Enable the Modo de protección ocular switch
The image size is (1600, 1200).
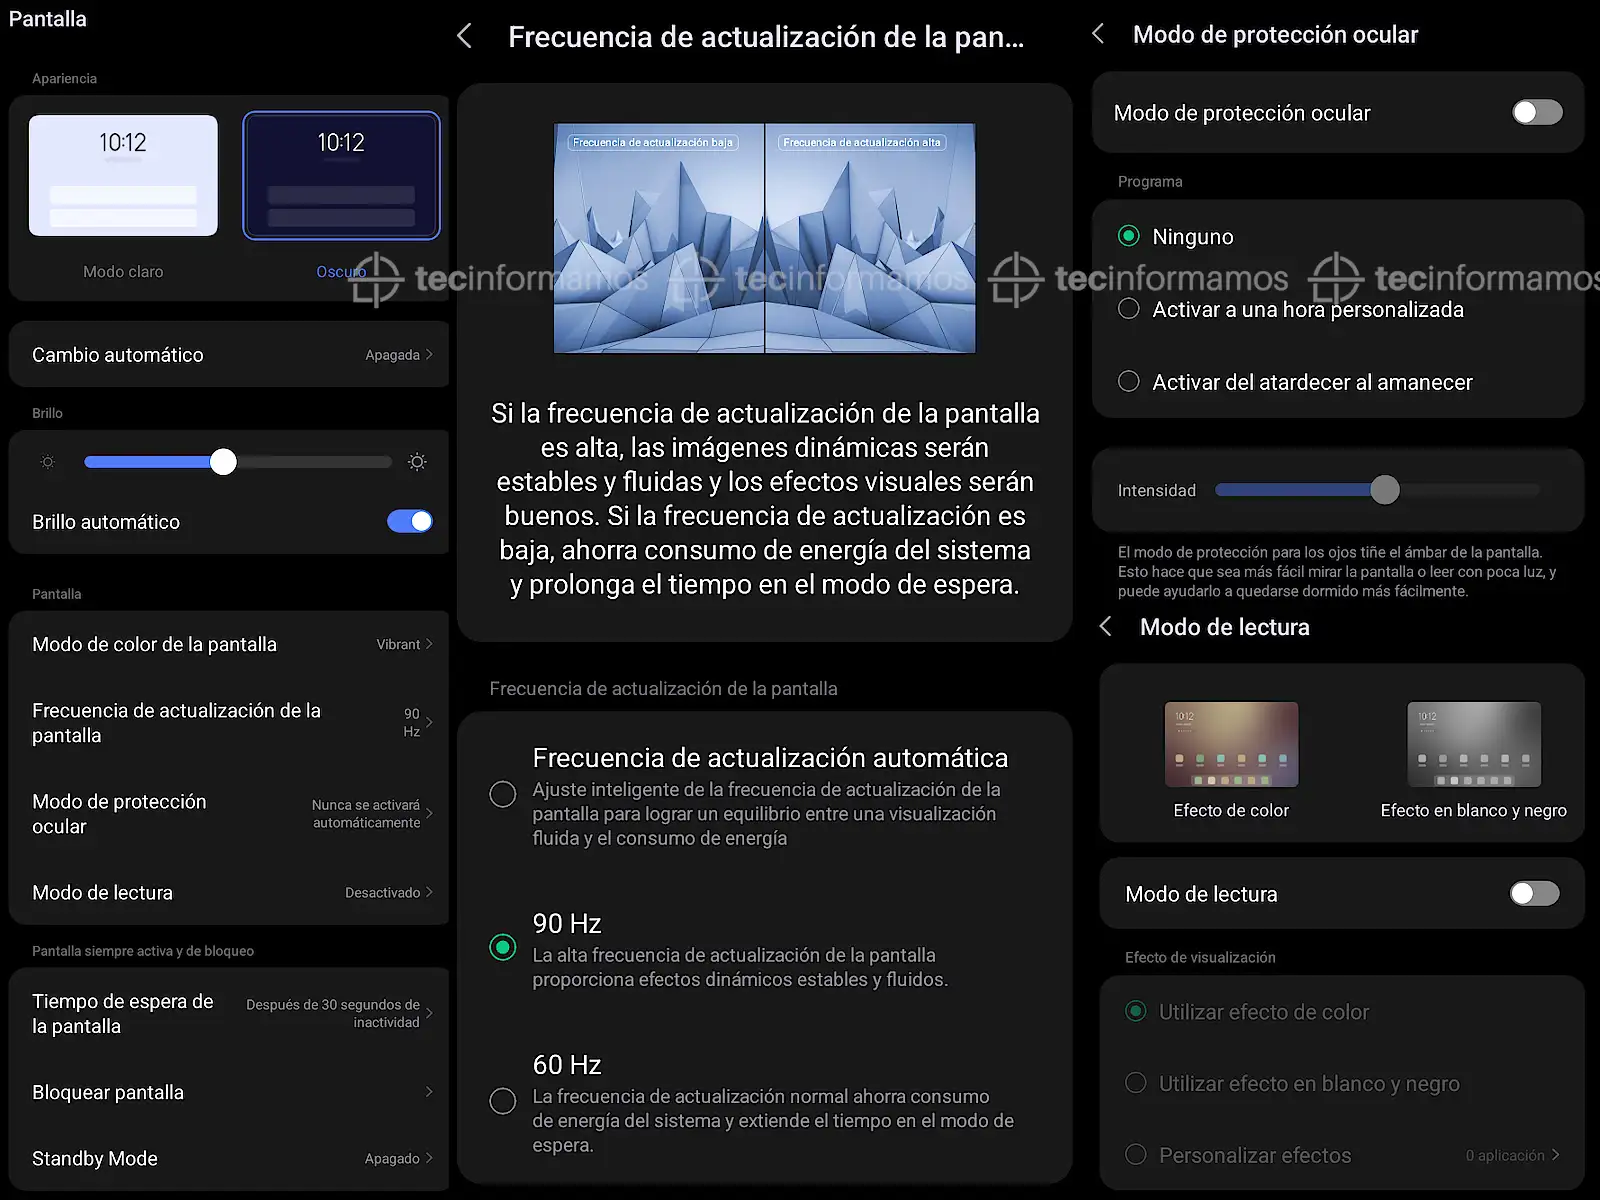coord(1536,112)
